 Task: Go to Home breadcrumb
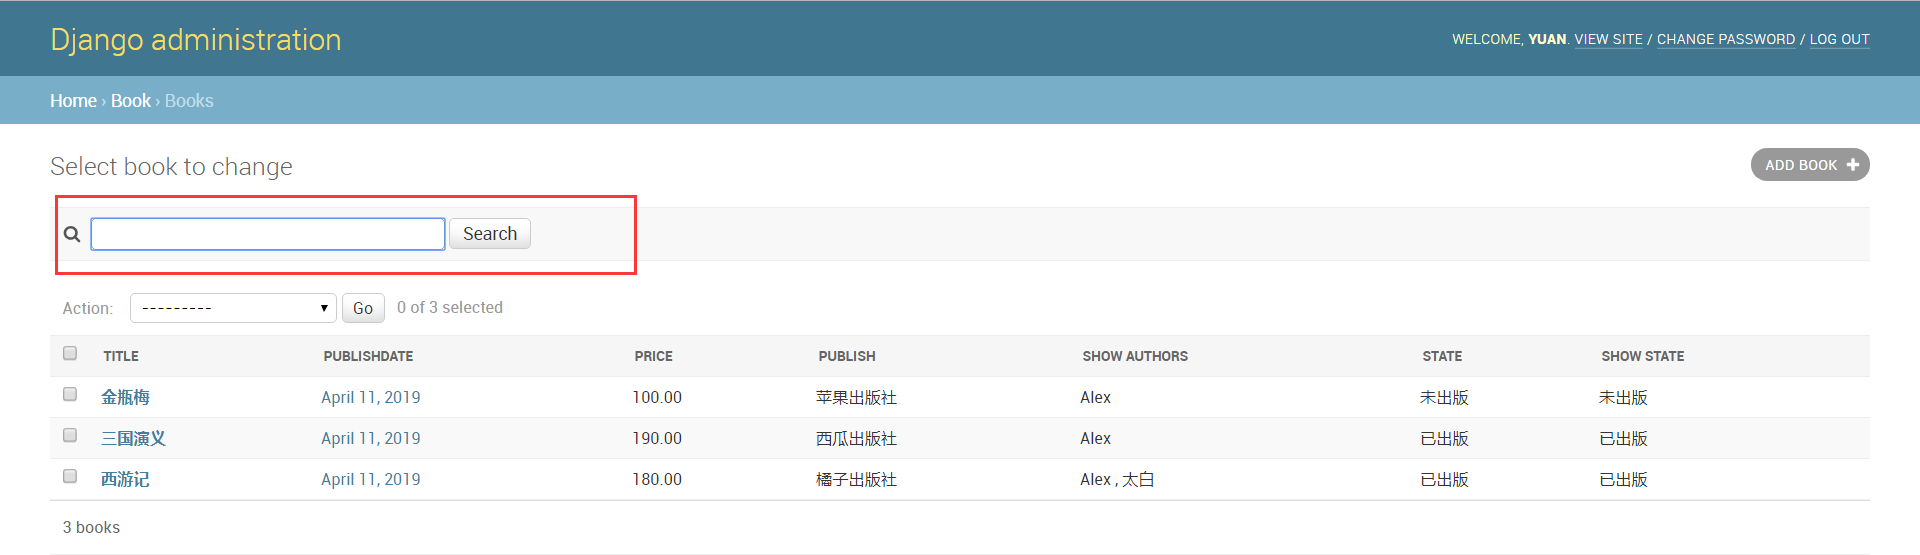tap(73, 101)
